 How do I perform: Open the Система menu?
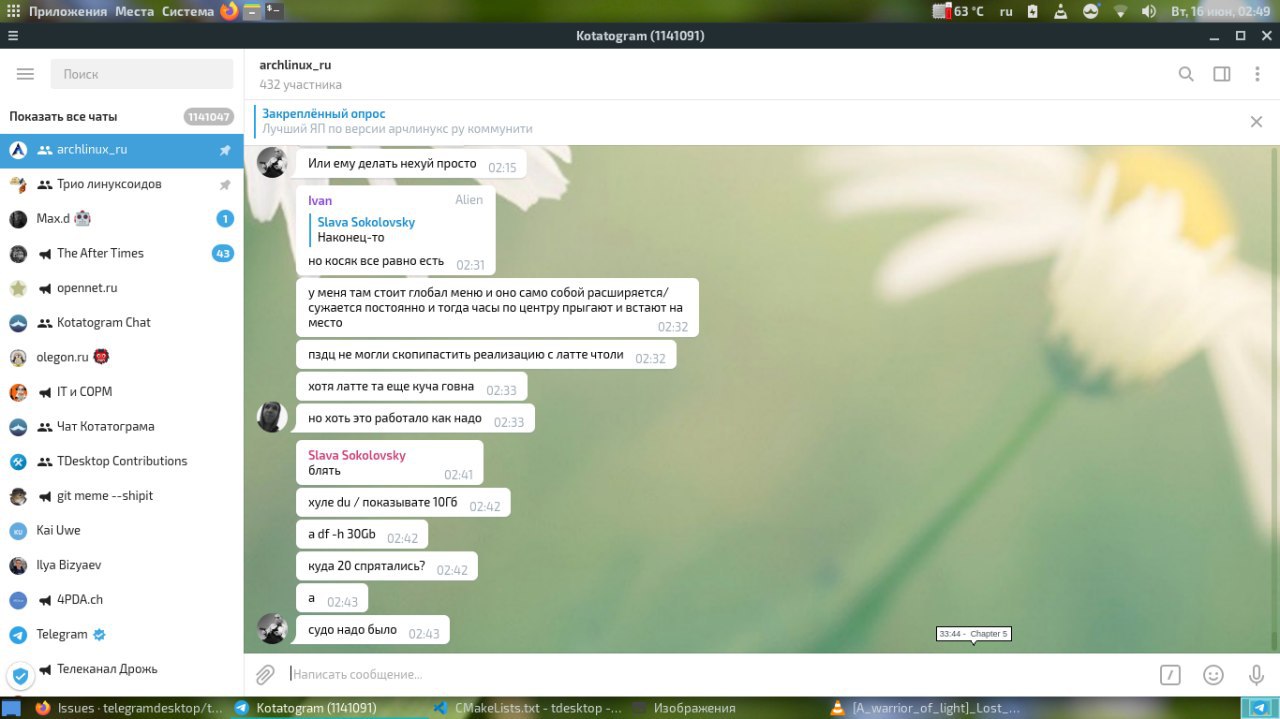[188, 11]
